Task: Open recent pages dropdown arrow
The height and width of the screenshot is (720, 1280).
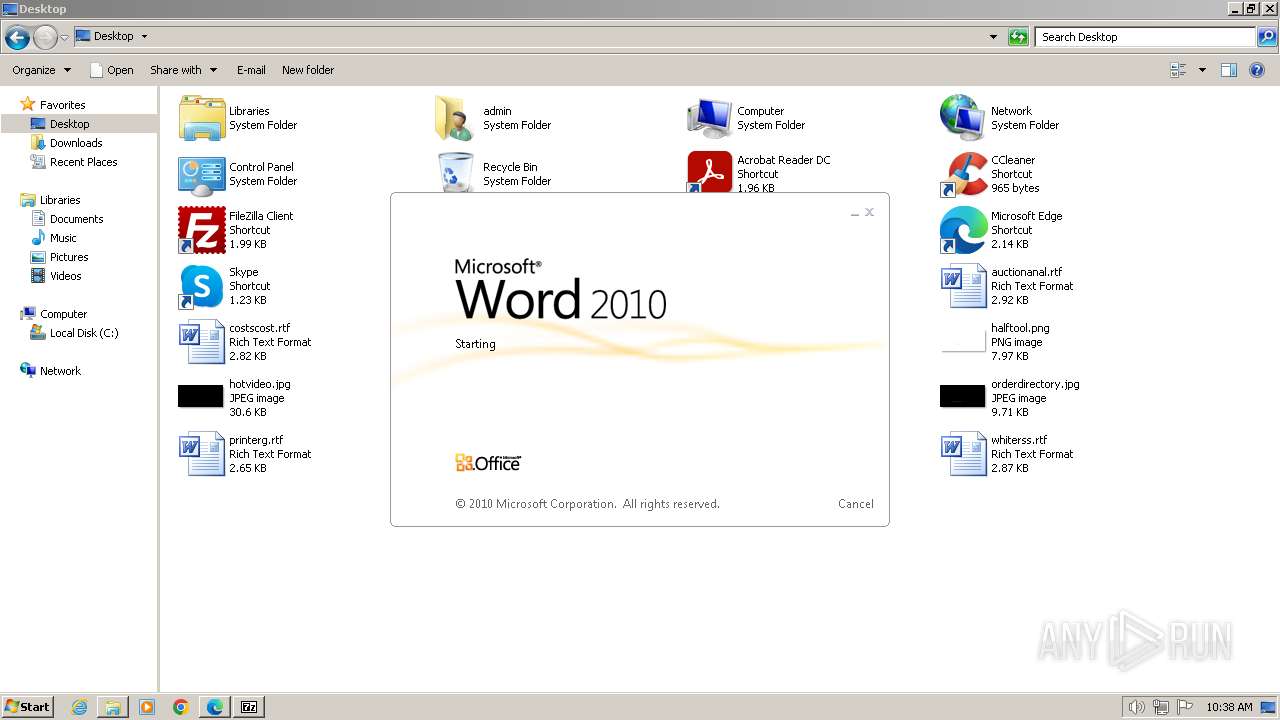Action: (65, 38)
